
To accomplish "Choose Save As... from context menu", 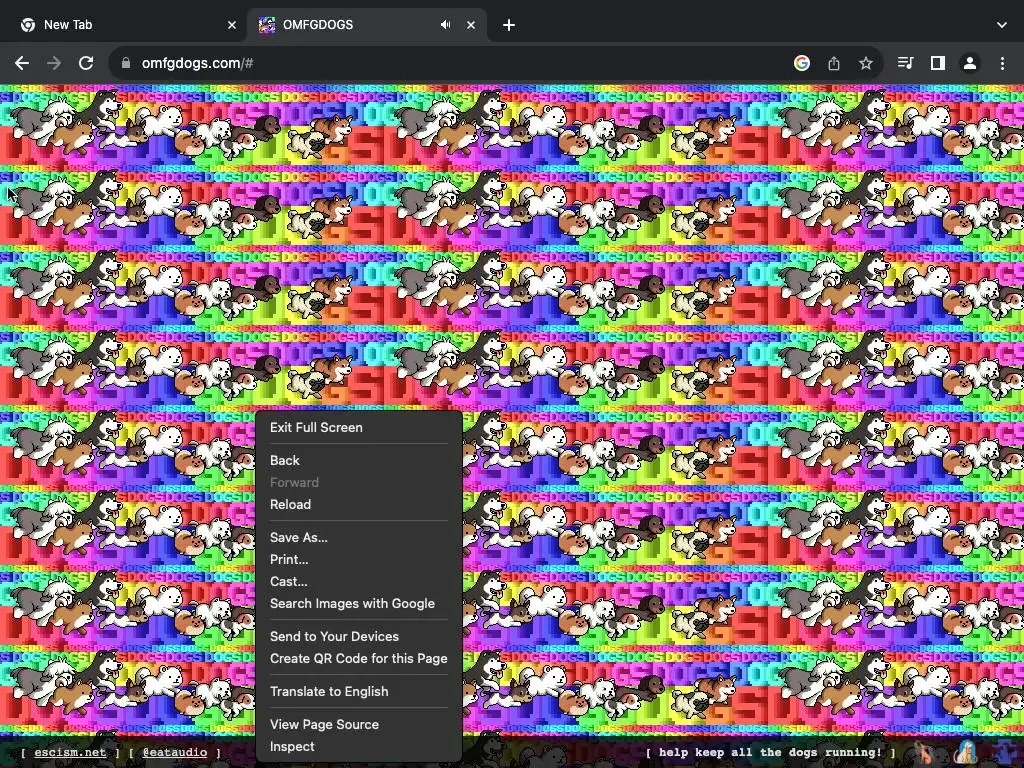I will (359, 537).
